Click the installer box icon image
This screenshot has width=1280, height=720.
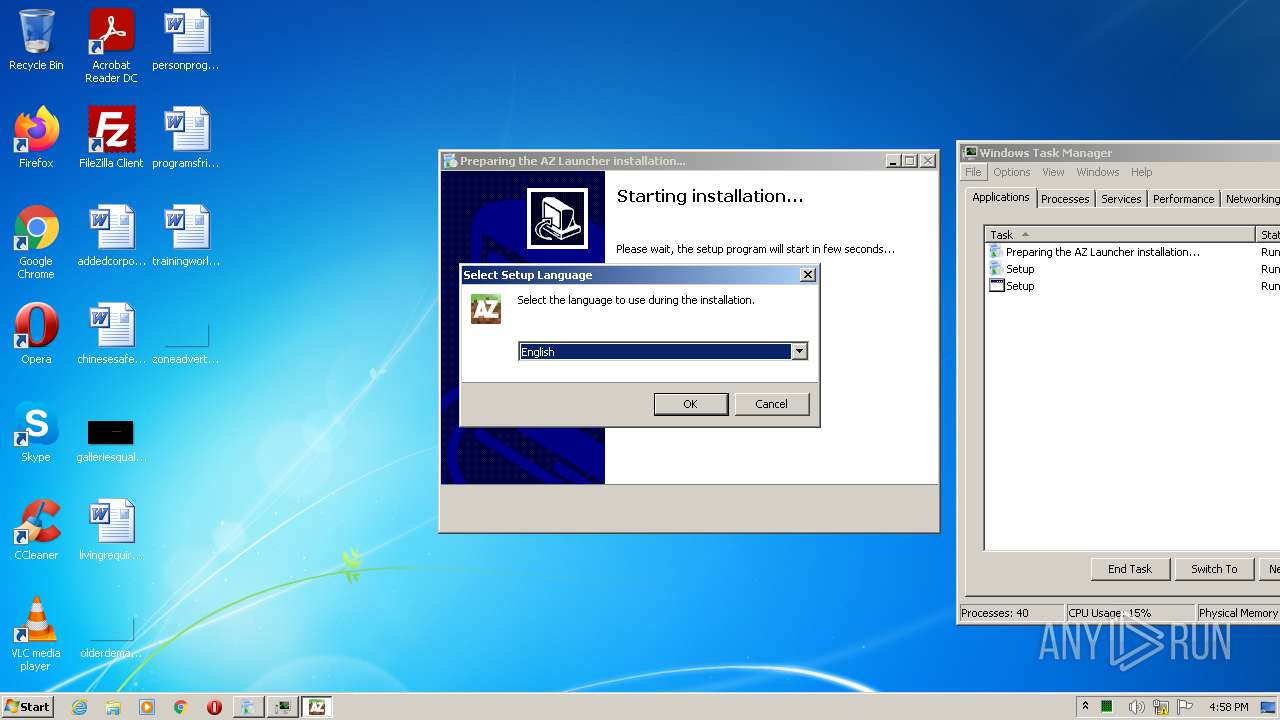[x=558, y=218]
